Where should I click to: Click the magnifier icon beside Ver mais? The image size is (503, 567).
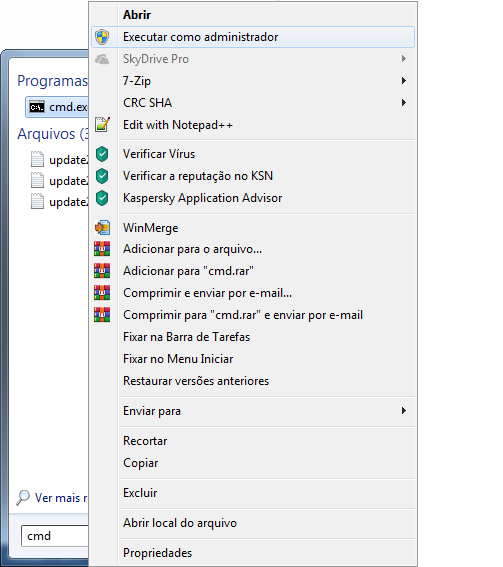click(x=23, y=498)
